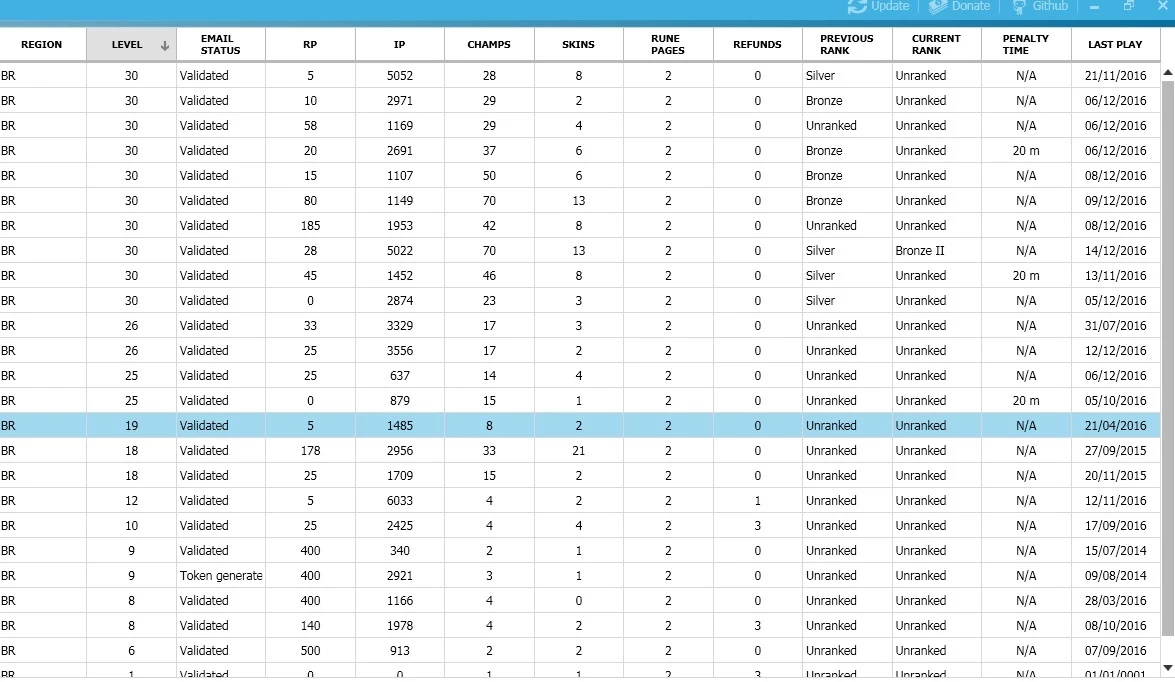
Task: Sort by the LAST PLAY column header
Action: click(x=1115, y=45)
